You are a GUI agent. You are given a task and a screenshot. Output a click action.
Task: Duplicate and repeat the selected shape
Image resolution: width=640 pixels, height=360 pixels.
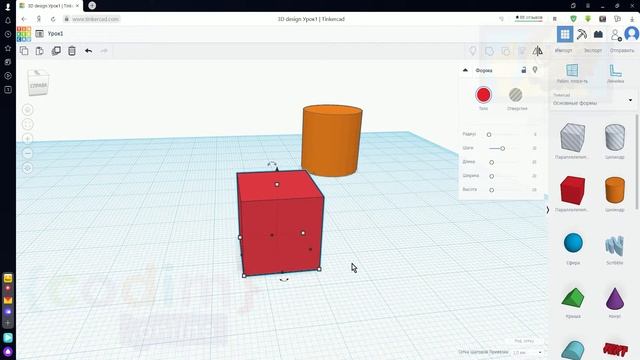[56, 51]
